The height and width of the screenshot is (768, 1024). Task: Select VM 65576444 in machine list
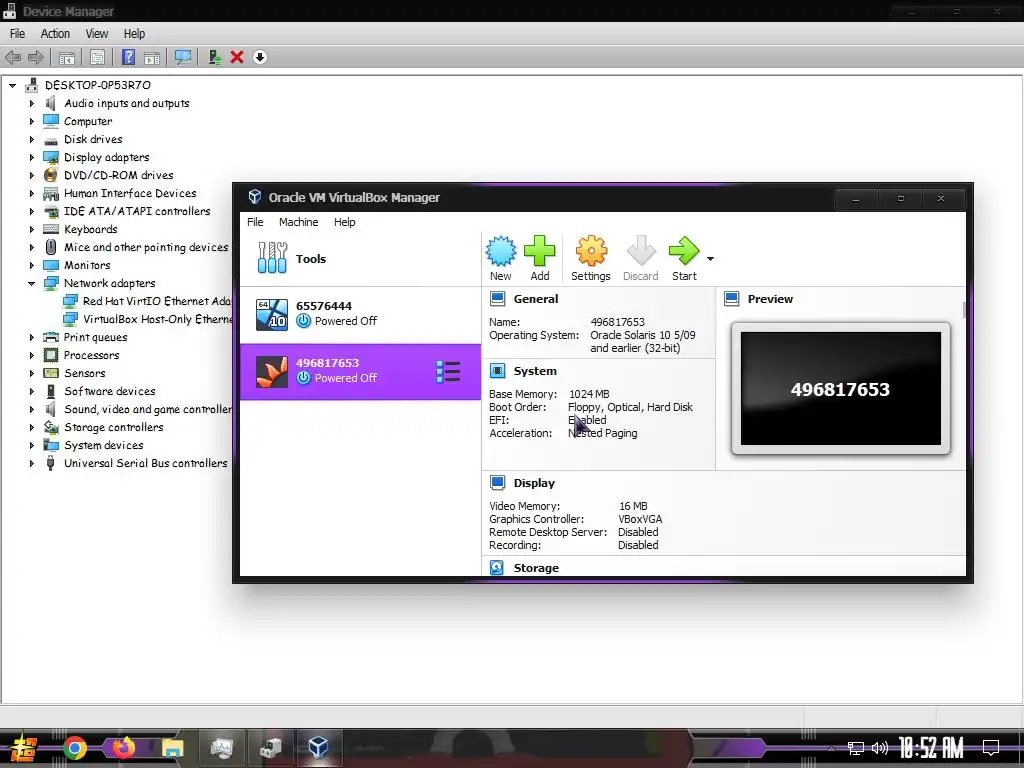[x=360, y=314]
